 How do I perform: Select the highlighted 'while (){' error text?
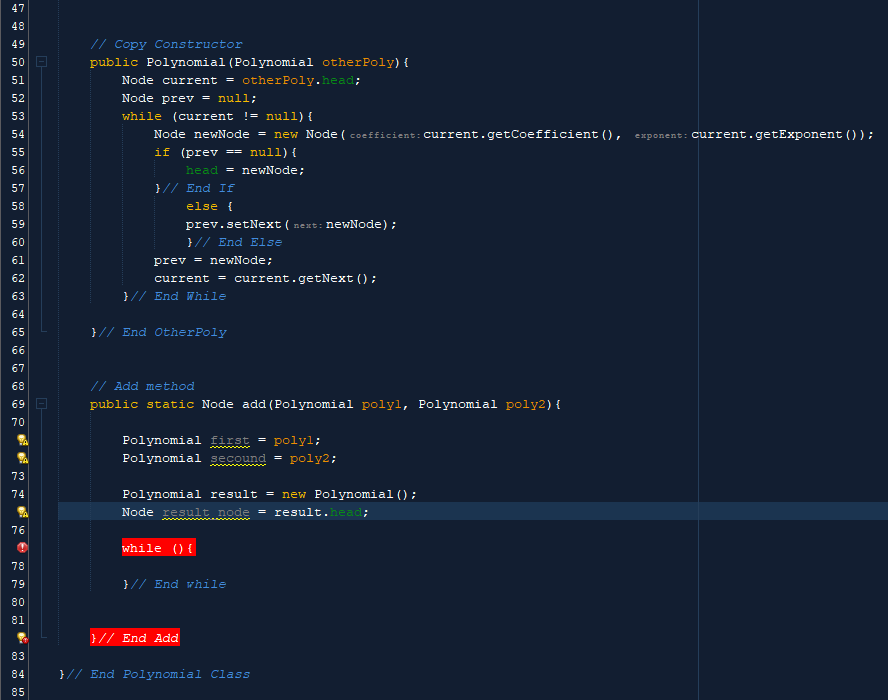[x=157, y=547]
